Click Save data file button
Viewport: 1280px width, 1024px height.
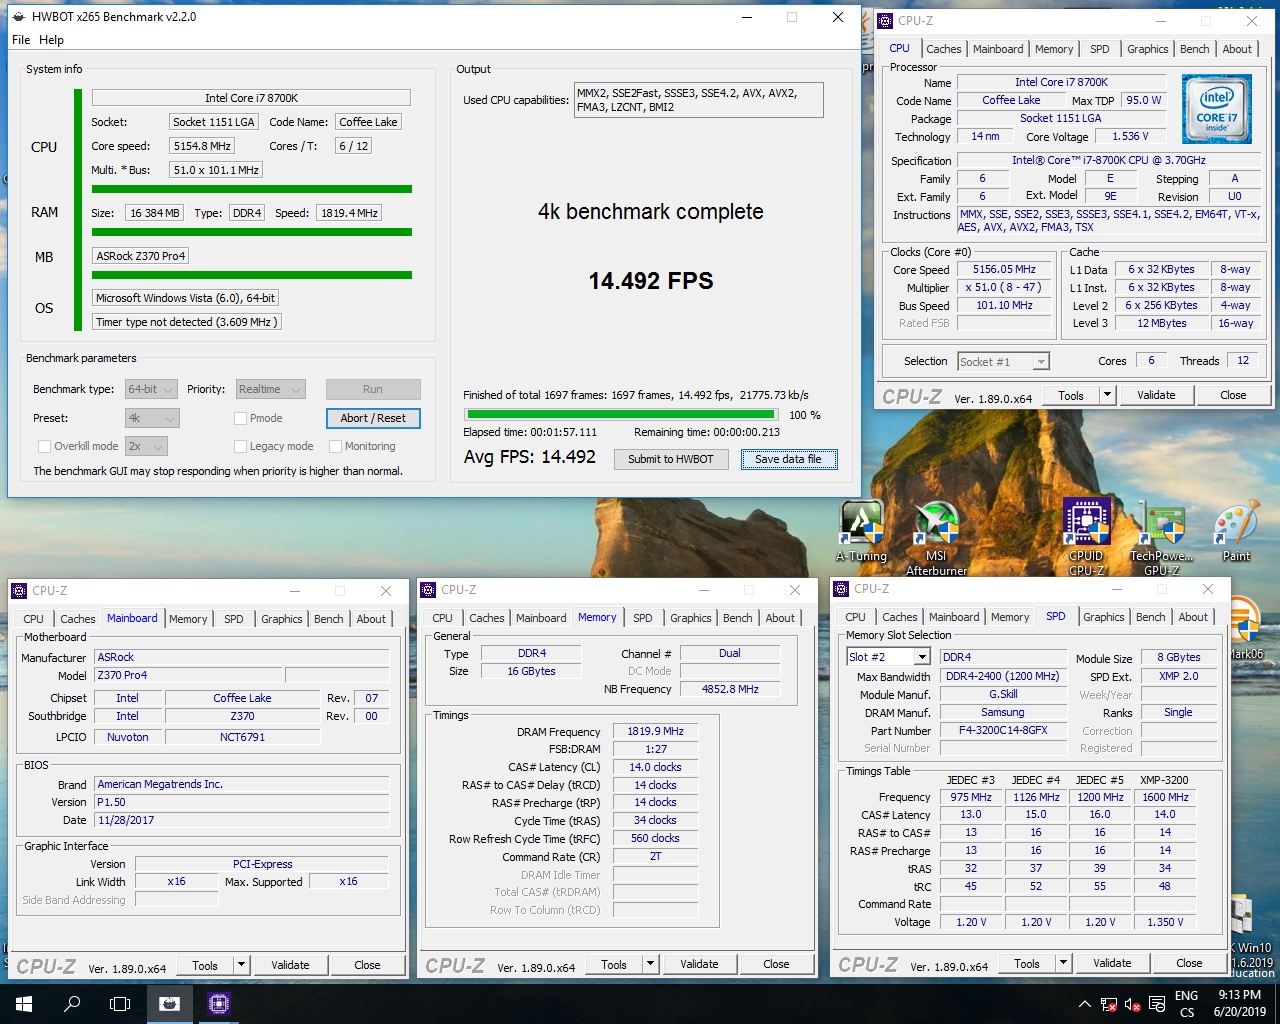pyautogui.click(x=789, y=459)
